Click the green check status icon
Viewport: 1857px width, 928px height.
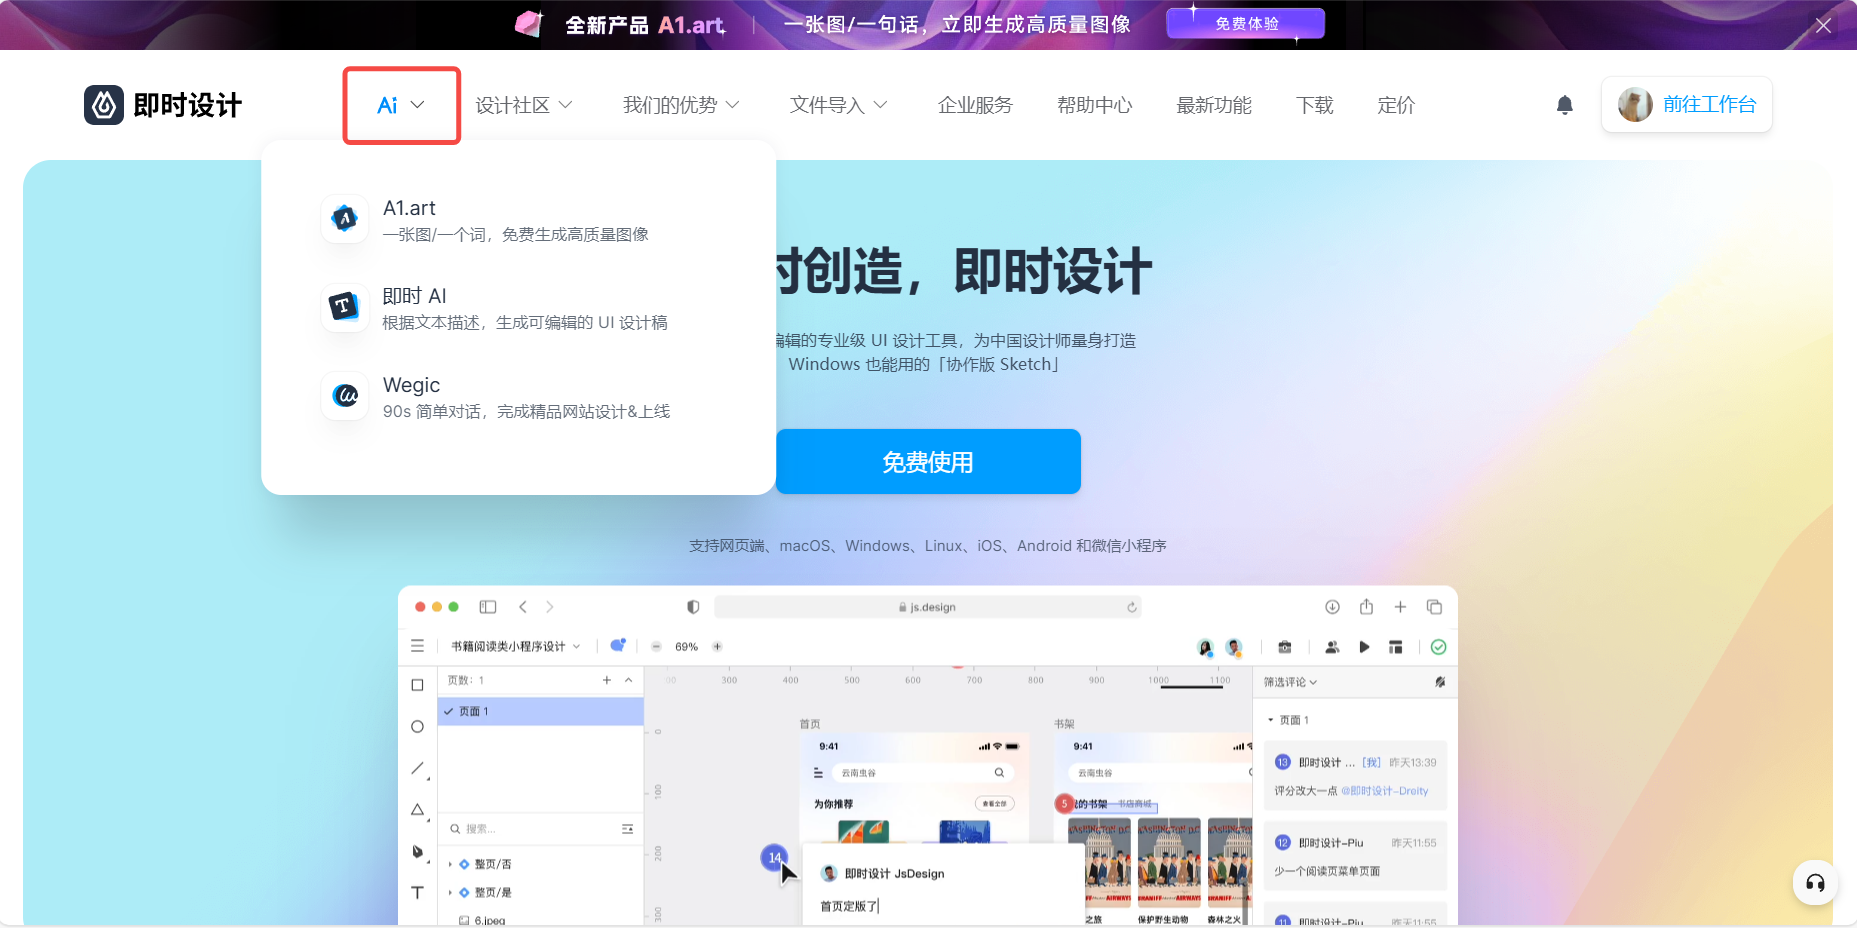[x=1438, y=647]
